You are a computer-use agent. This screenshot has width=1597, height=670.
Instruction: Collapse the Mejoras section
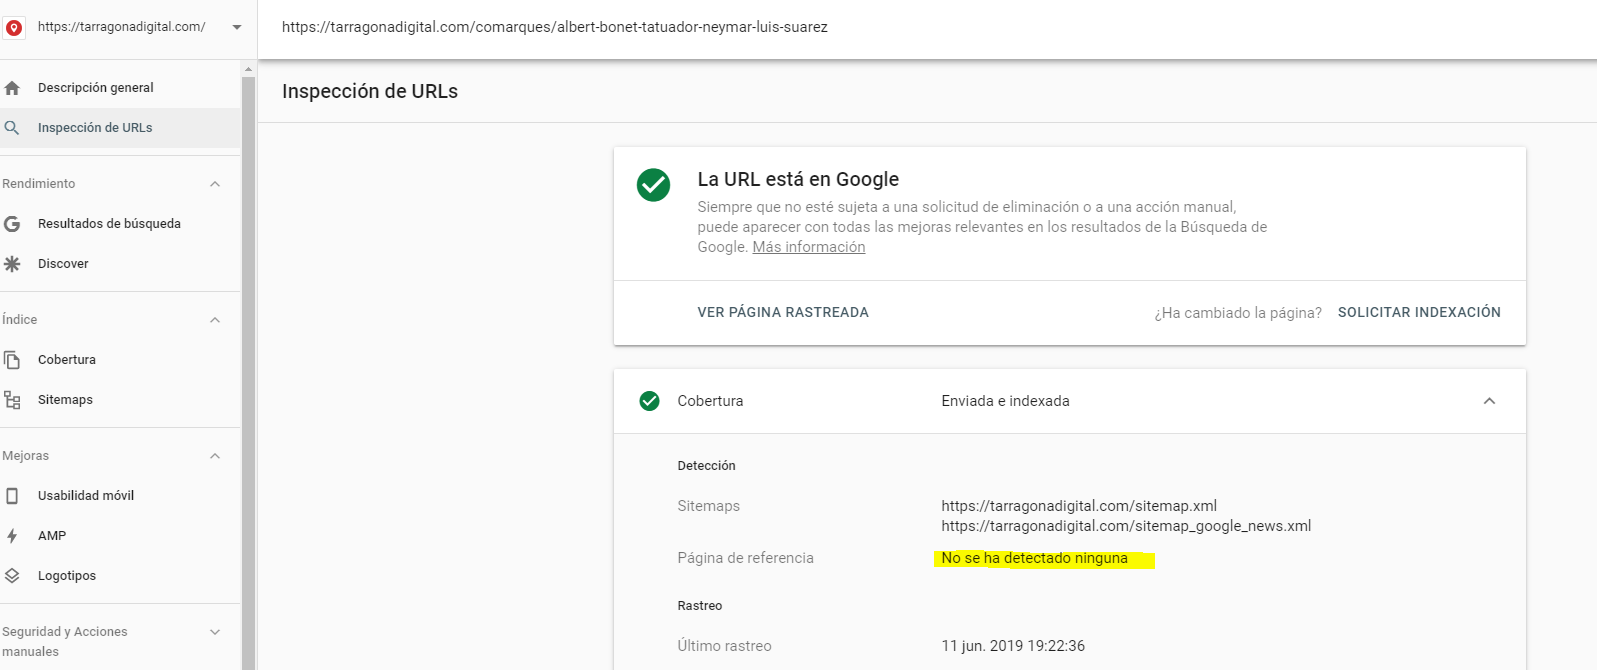pyautogui.click(x=215, y=456)
